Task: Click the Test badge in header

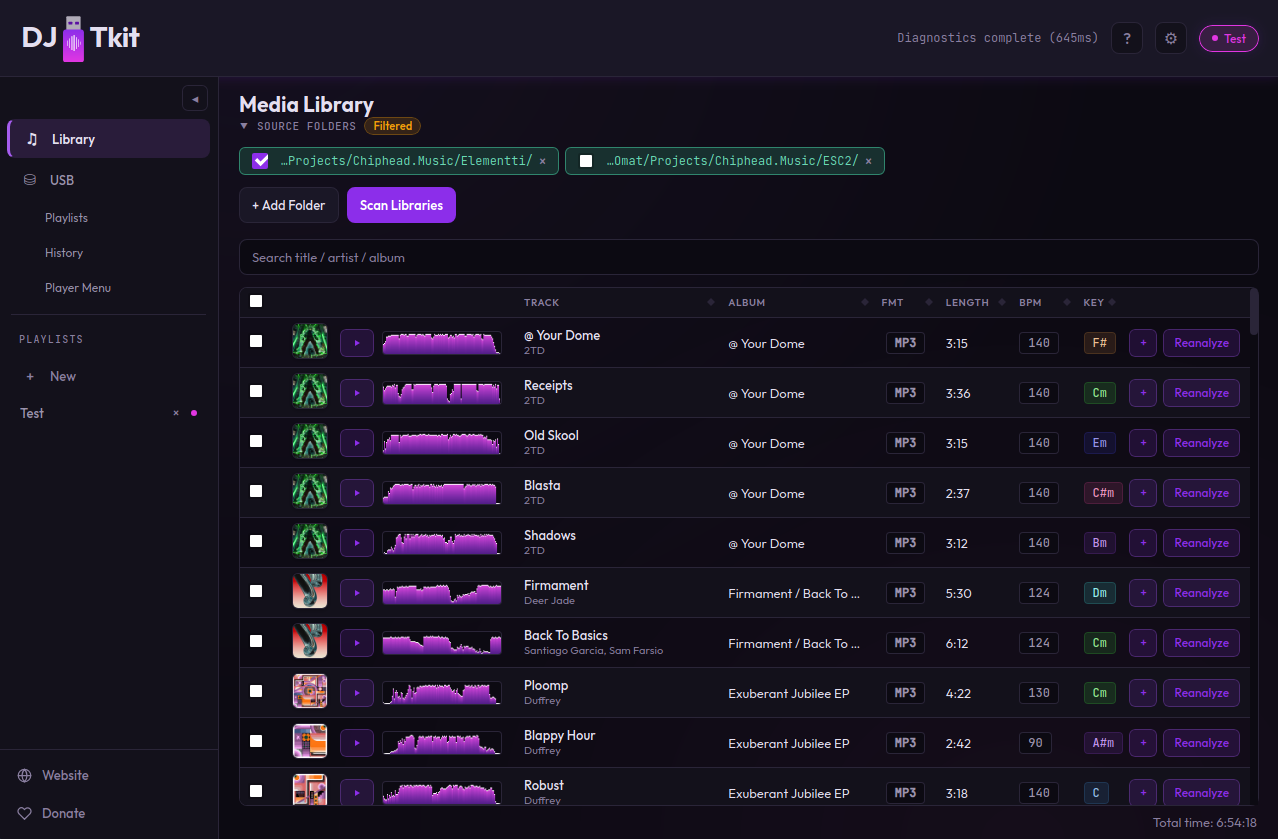Action: click(x=1229, y=38)
